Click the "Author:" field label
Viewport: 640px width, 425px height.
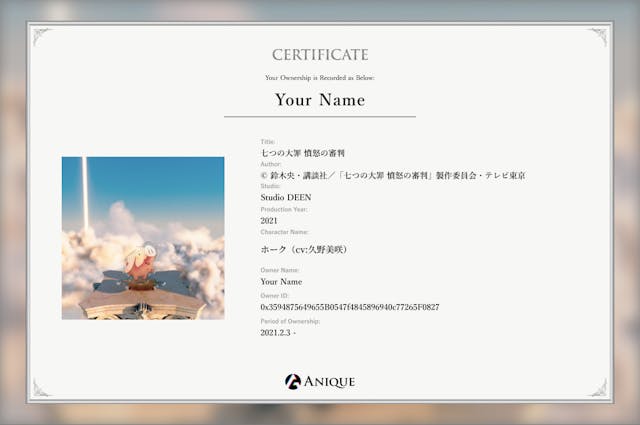271,164
